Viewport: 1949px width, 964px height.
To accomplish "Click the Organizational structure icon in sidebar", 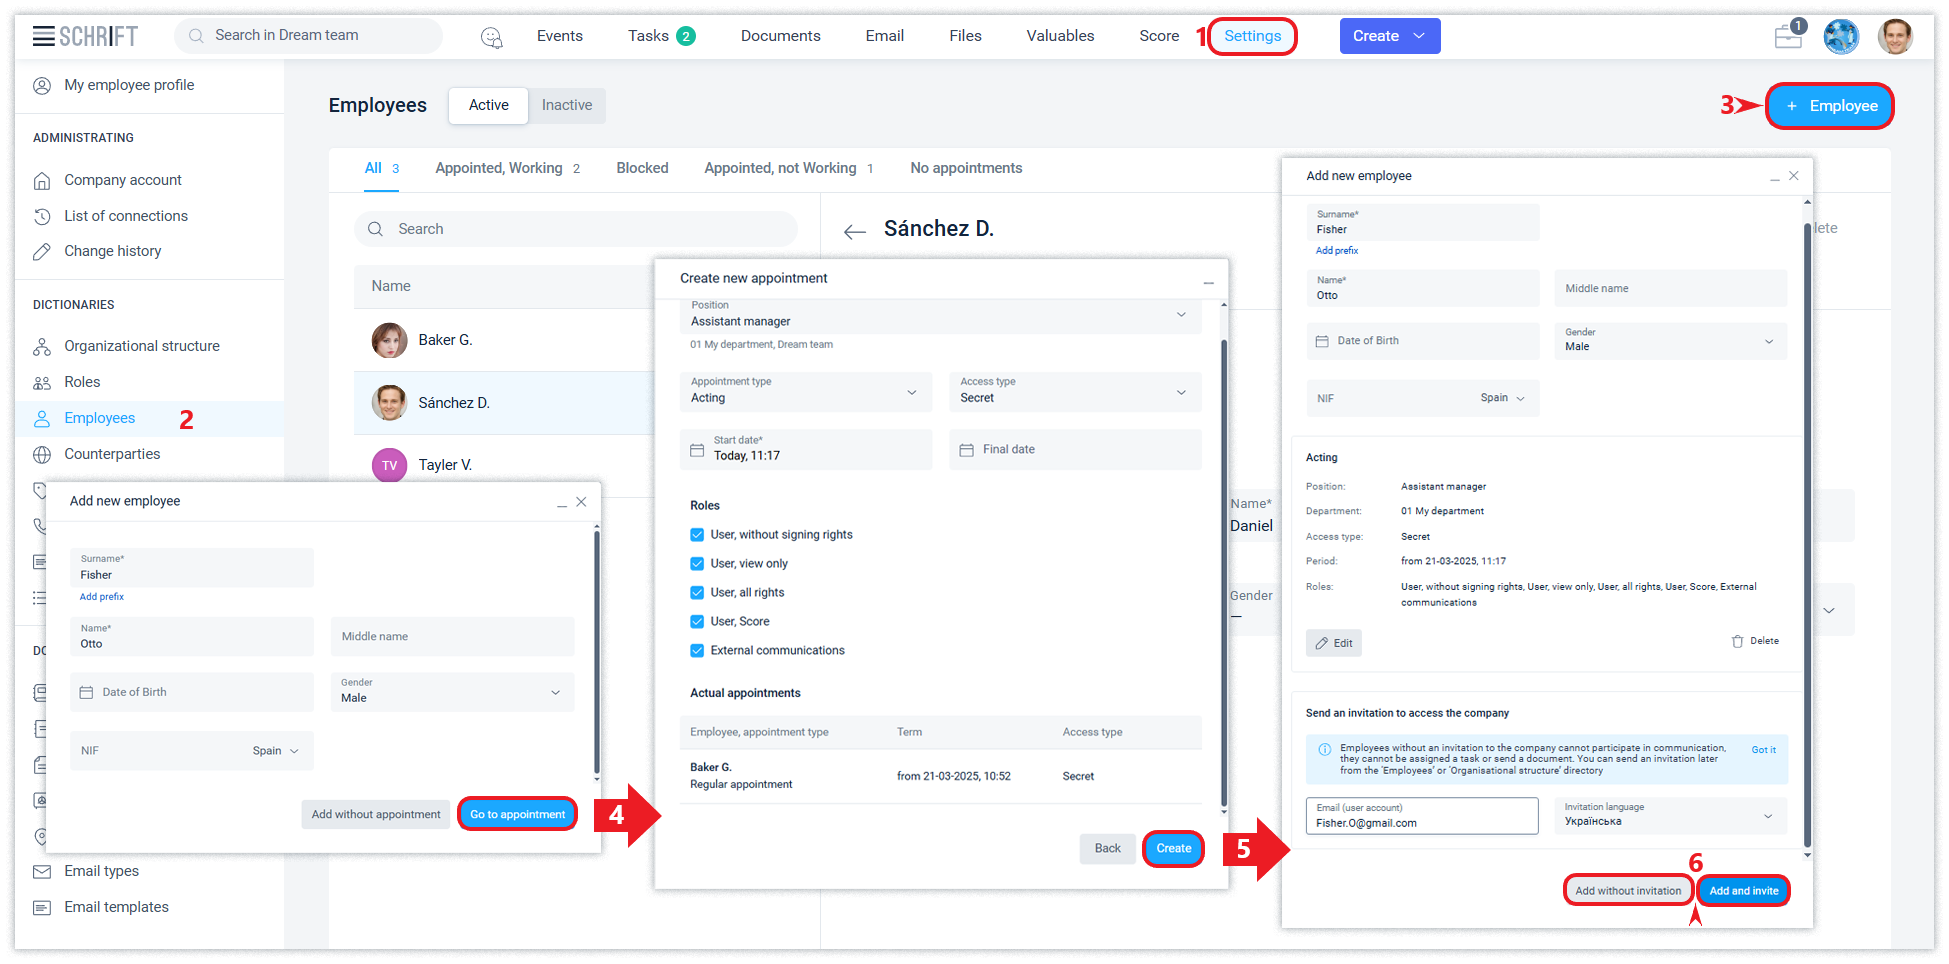I will pos(42,346).
